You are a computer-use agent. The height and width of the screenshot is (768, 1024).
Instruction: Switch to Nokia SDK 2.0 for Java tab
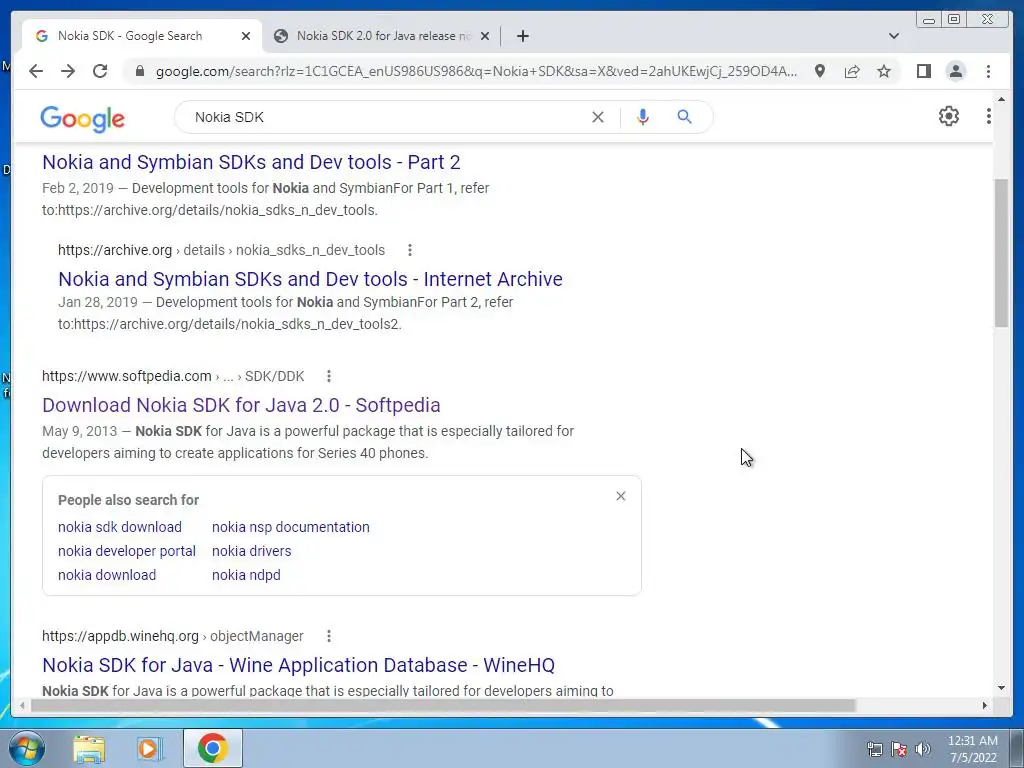point(383,36)
